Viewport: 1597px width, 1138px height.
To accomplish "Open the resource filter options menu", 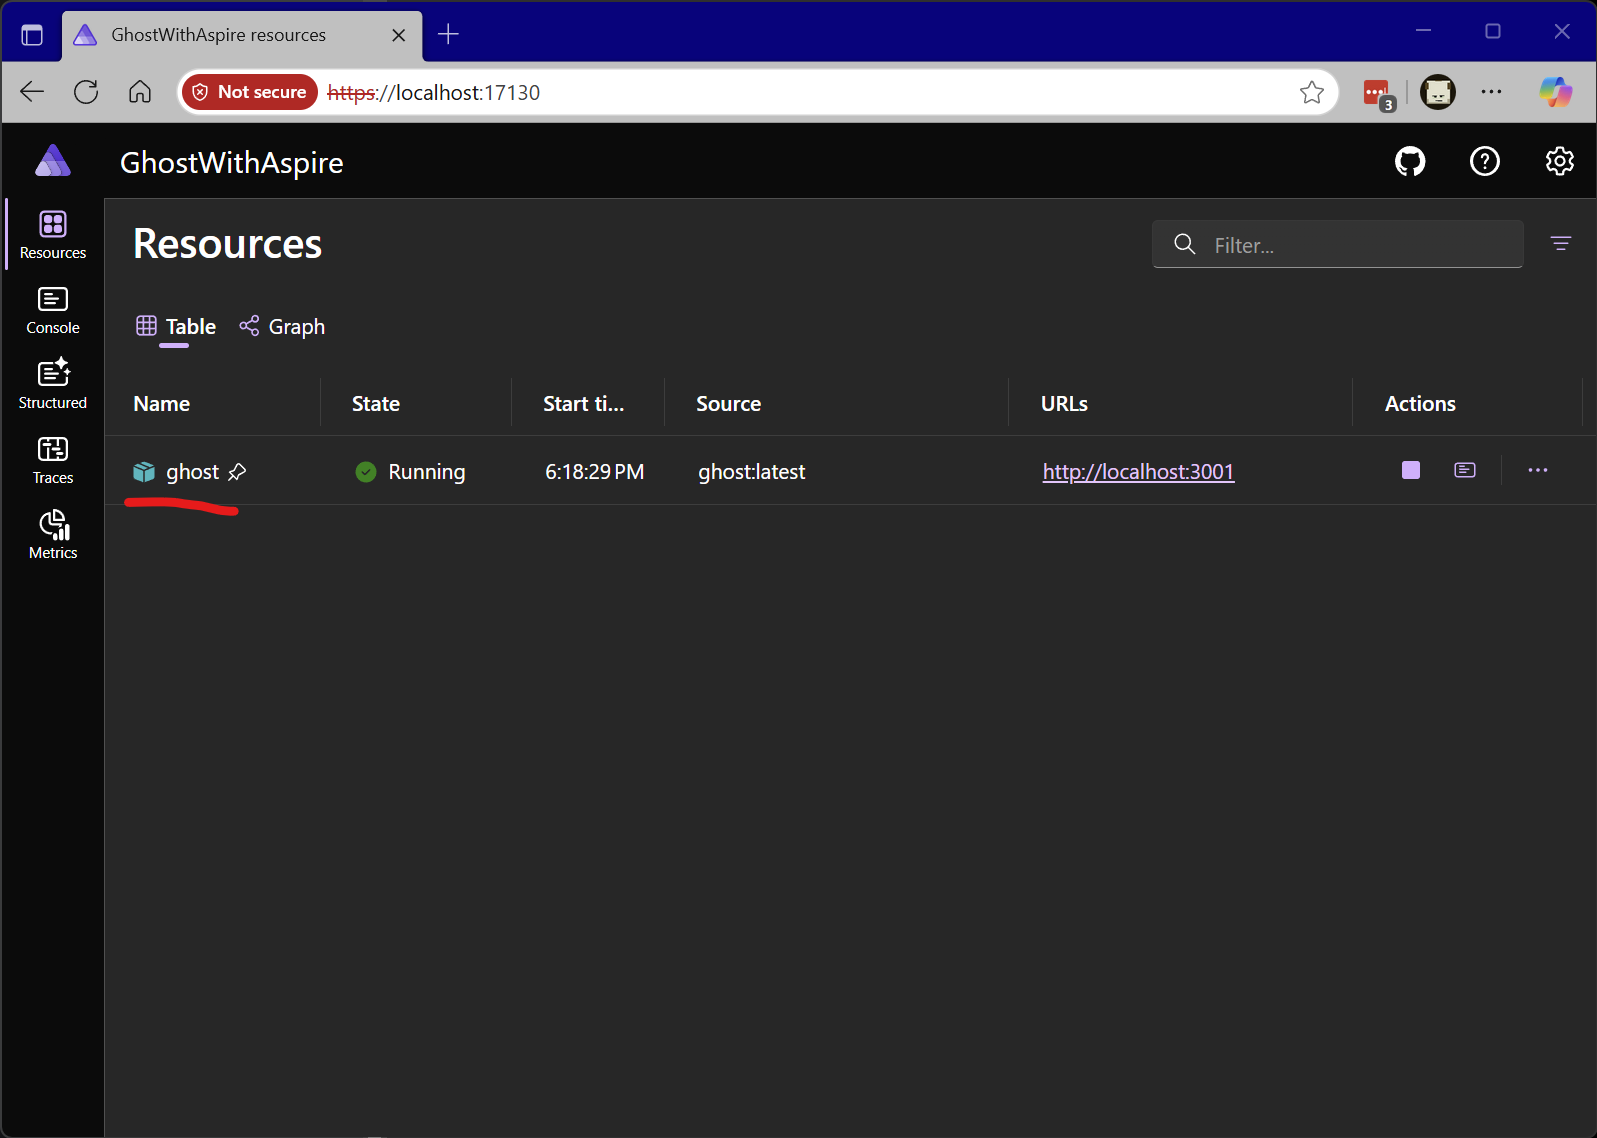I will pos(1560,244).
